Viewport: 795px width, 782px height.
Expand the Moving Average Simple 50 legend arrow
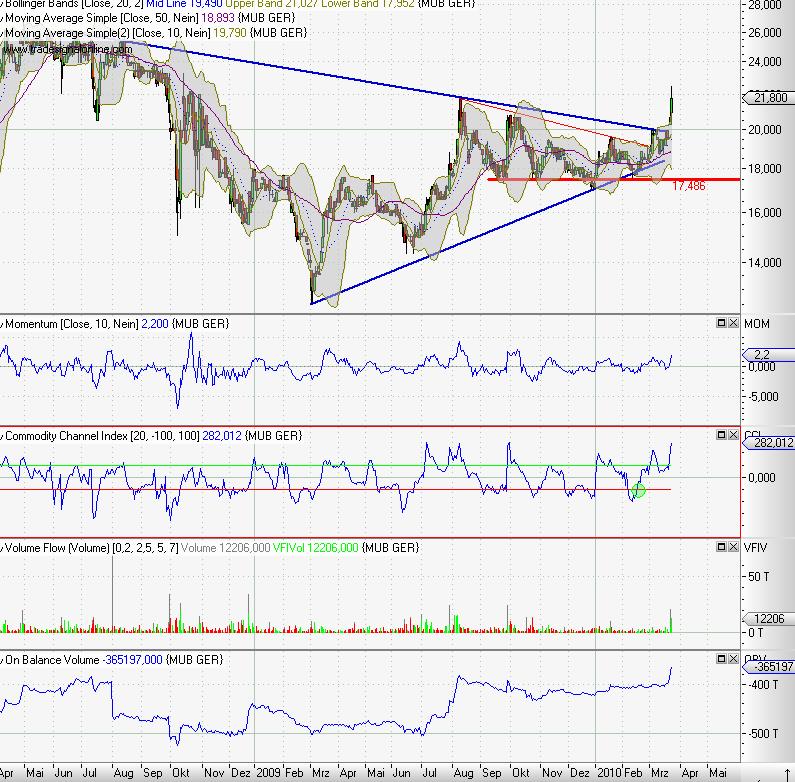coord(3,18)
